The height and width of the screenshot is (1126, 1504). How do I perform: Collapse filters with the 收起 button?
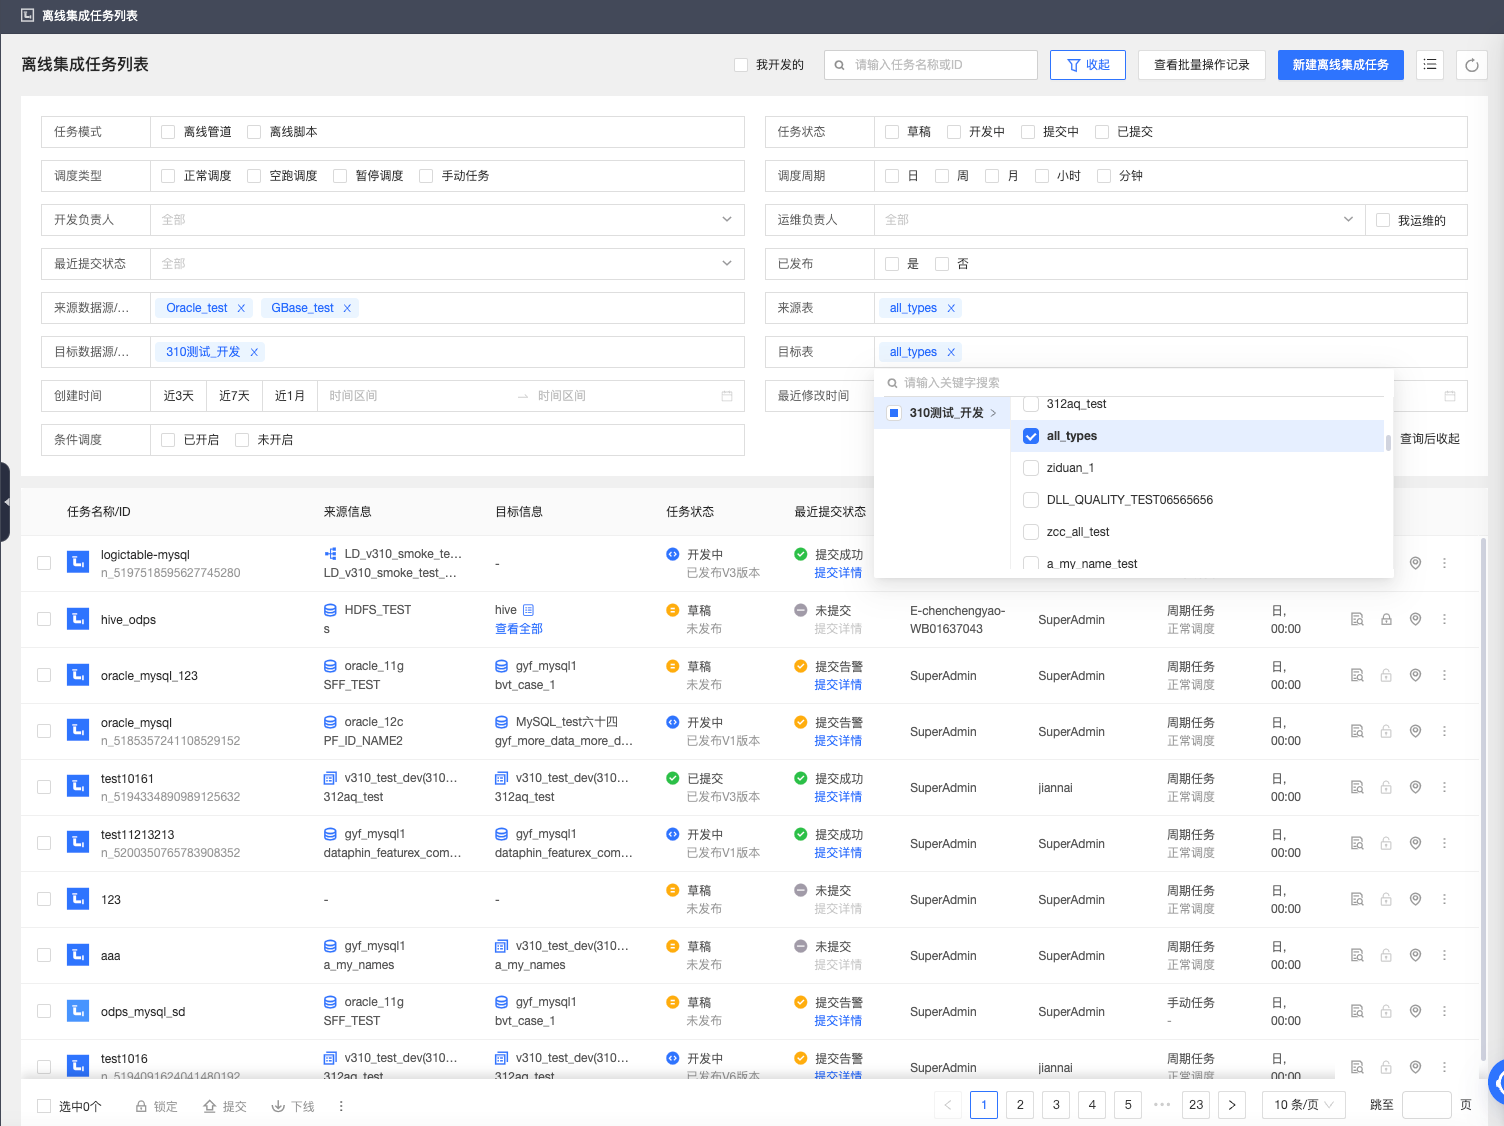coord(1088,65)
